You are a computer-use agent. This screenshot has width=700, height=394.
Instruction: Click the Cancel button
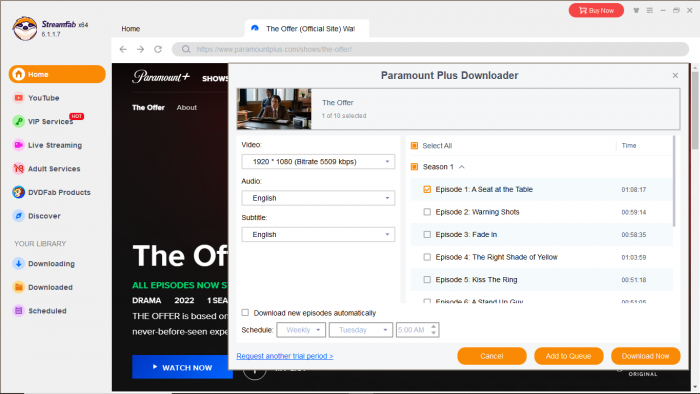click(492, 356)
